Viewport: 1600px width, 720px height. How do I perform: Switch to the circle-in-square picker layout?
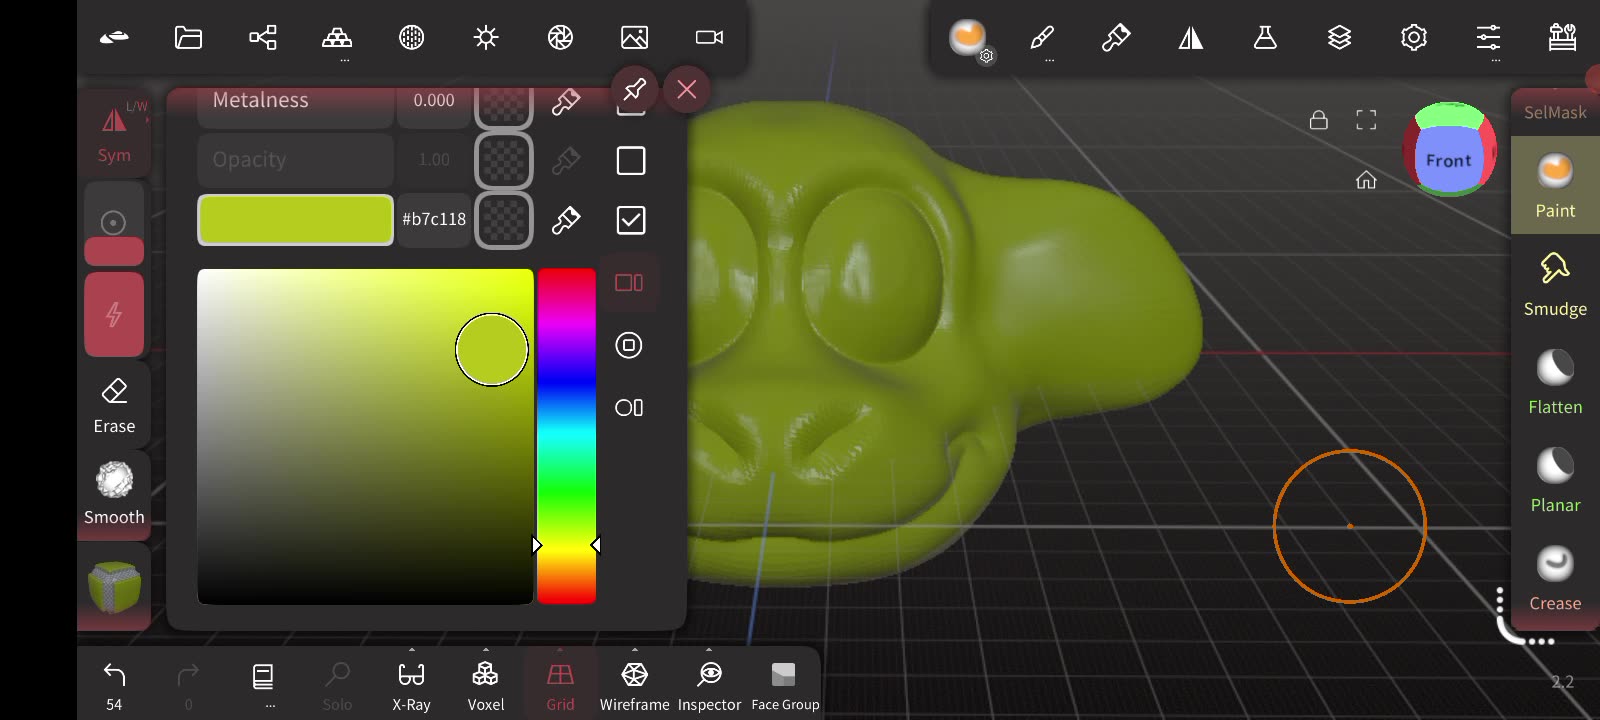coord(629,345)
